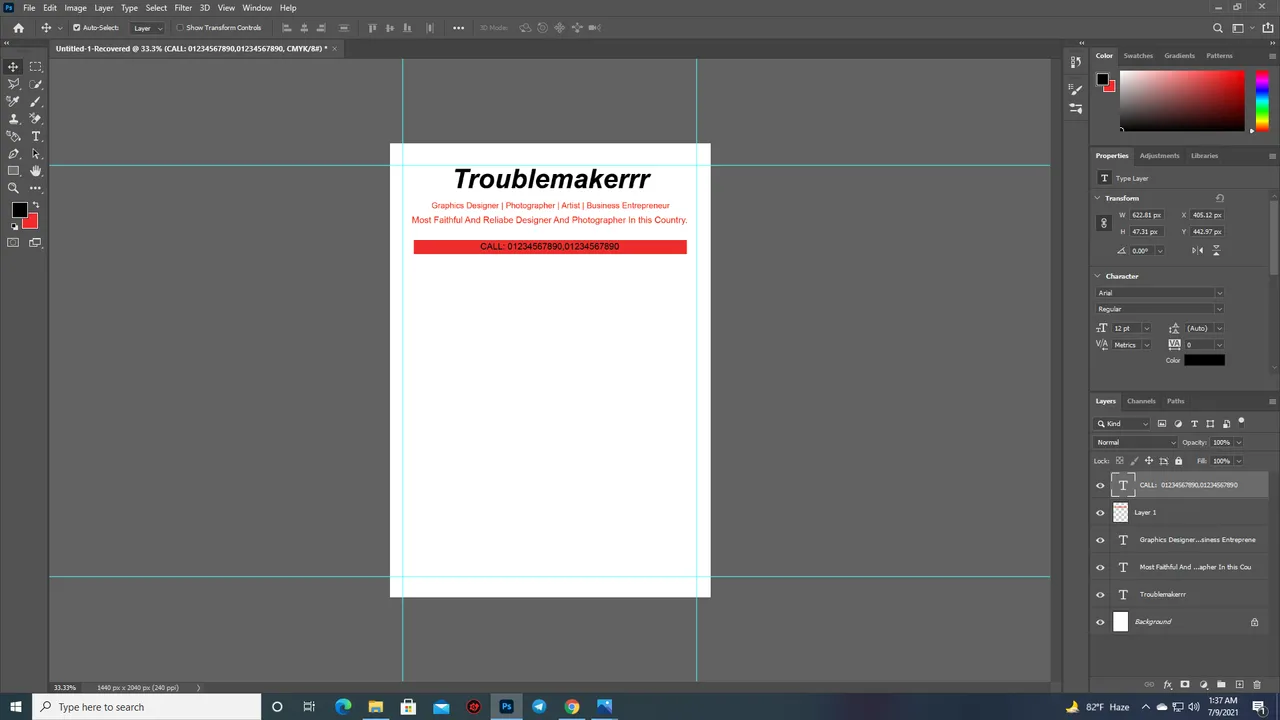The image size is (1280, 720).
Task: Toggle the Auto-Select checkbox
Action: click(76, 28)
